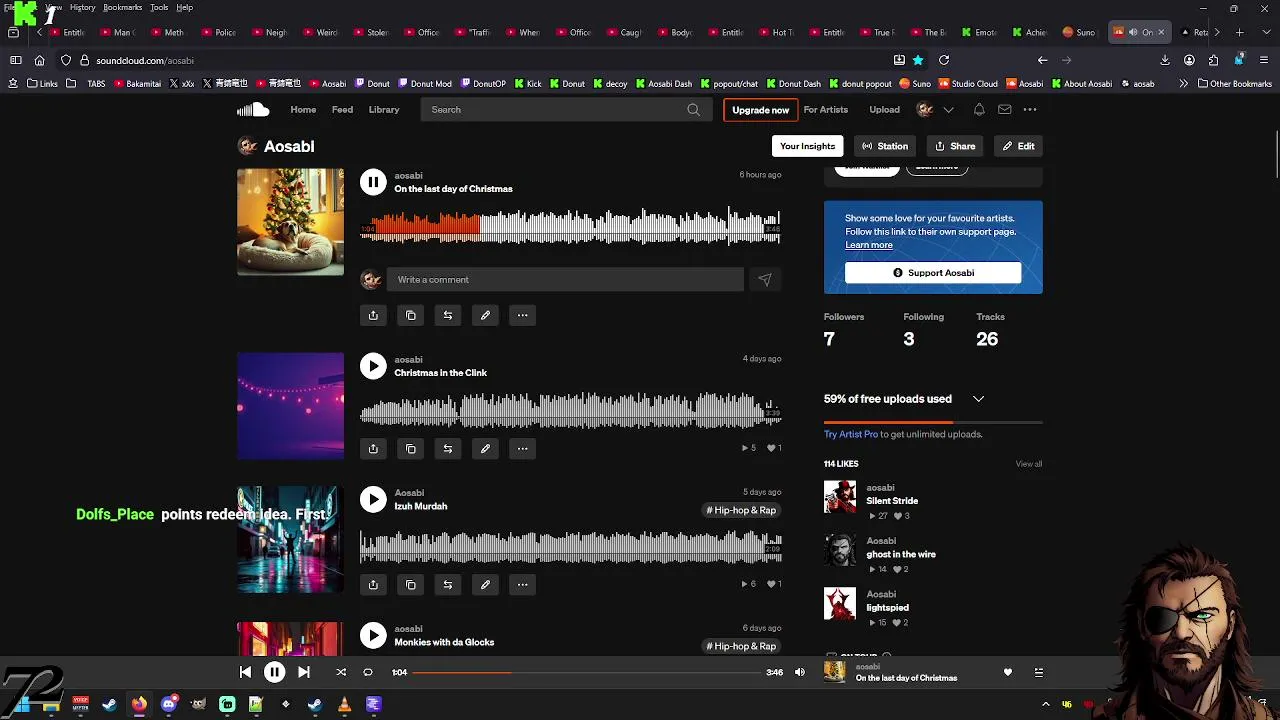Open more options for 'On the last day of Christmas'
1280x720 pixels.
(x=522, y=315)
